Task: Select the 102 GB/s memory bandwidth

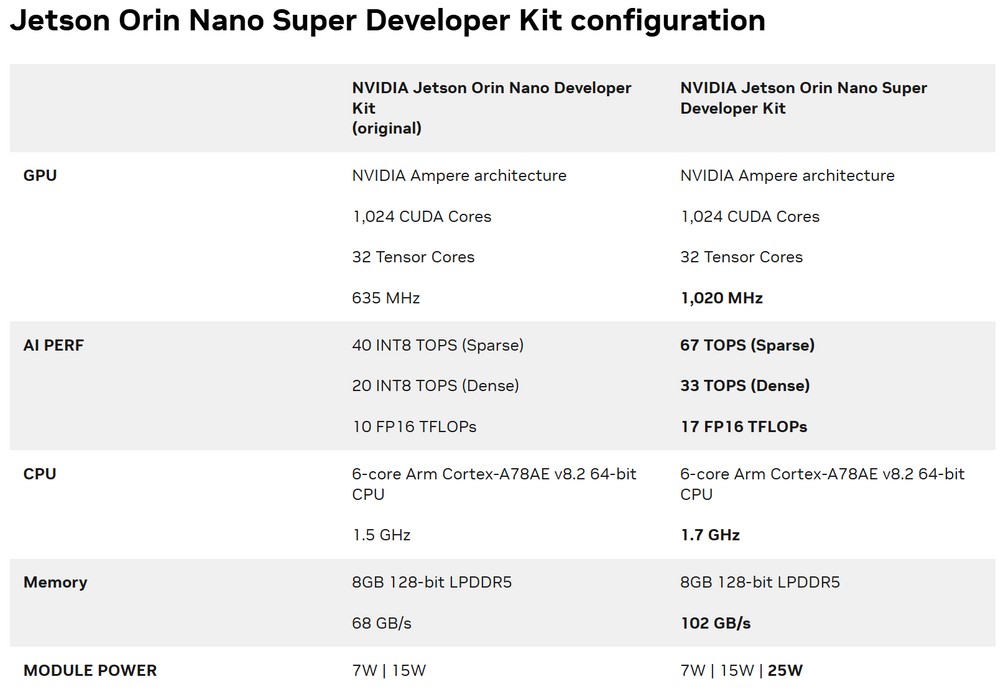Action: point(715,623)
